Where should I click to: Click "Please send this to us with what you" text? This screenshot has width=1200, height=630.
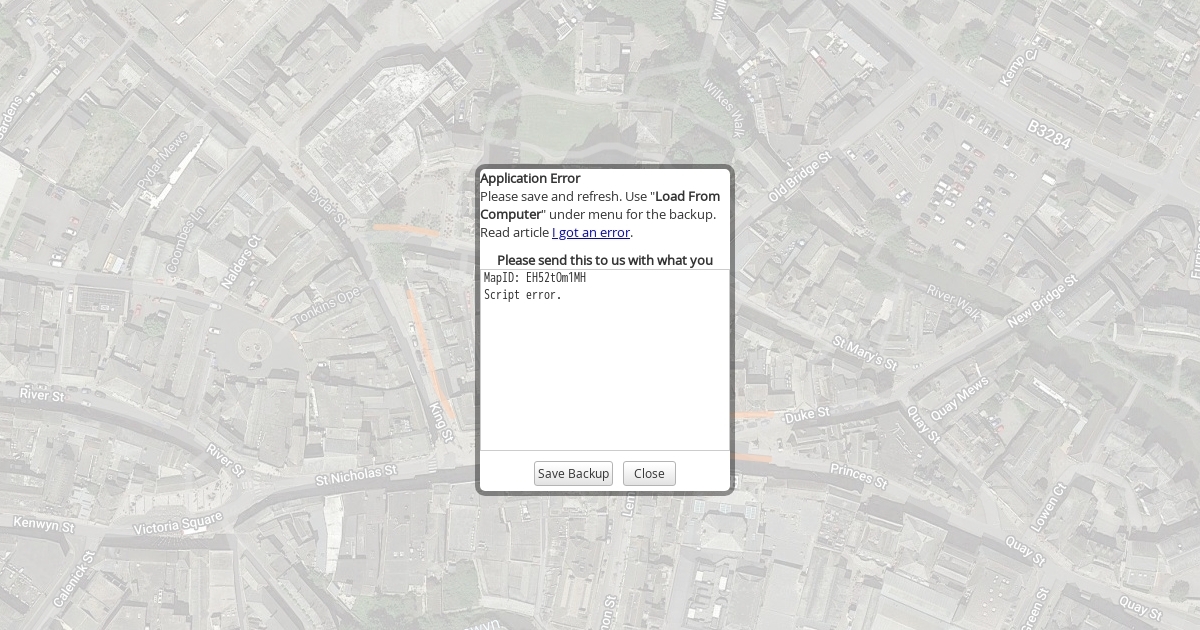click(x=605, y=260)
